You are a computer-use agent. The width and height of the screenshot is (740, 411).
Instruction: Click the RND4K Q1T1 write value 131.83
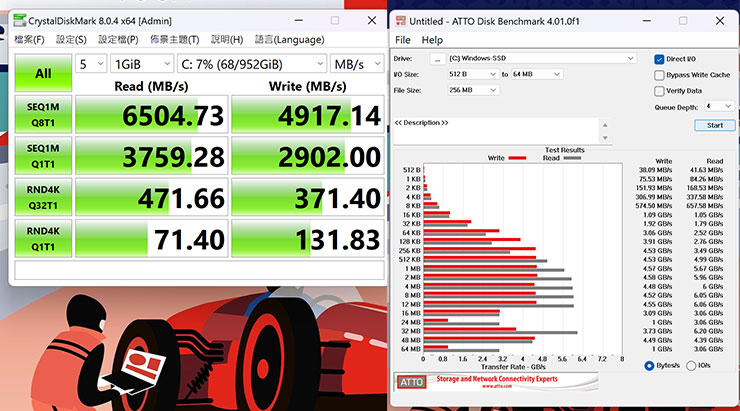[337, 240]
